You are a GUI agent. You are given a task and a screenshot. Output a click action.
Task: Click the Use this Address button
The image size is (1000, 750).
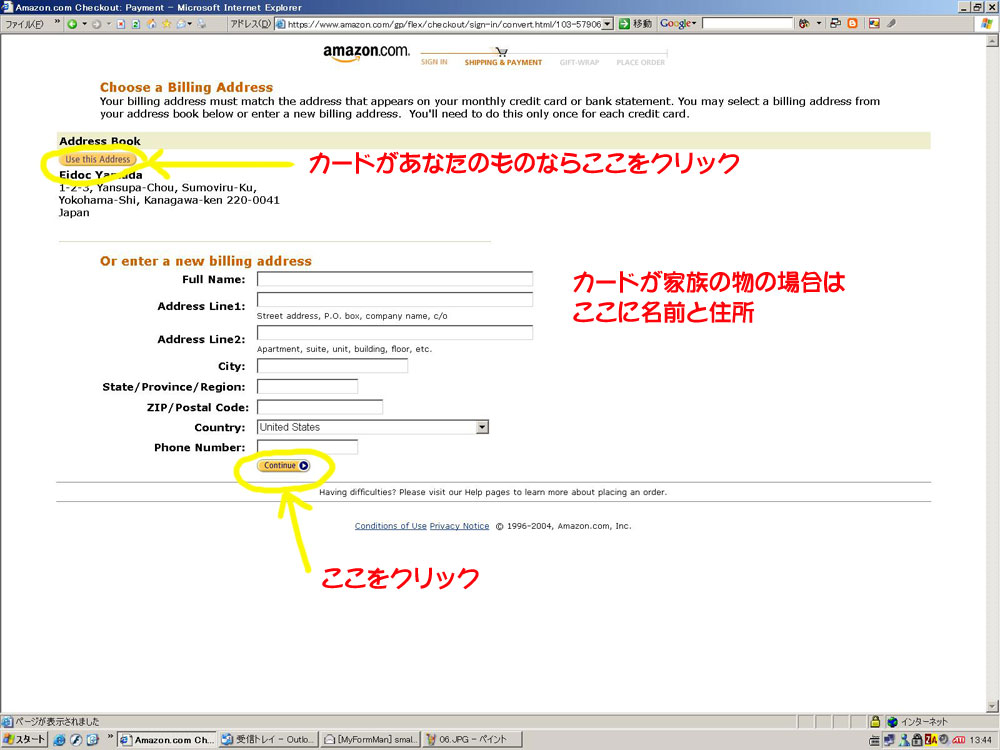coord(98,159)
